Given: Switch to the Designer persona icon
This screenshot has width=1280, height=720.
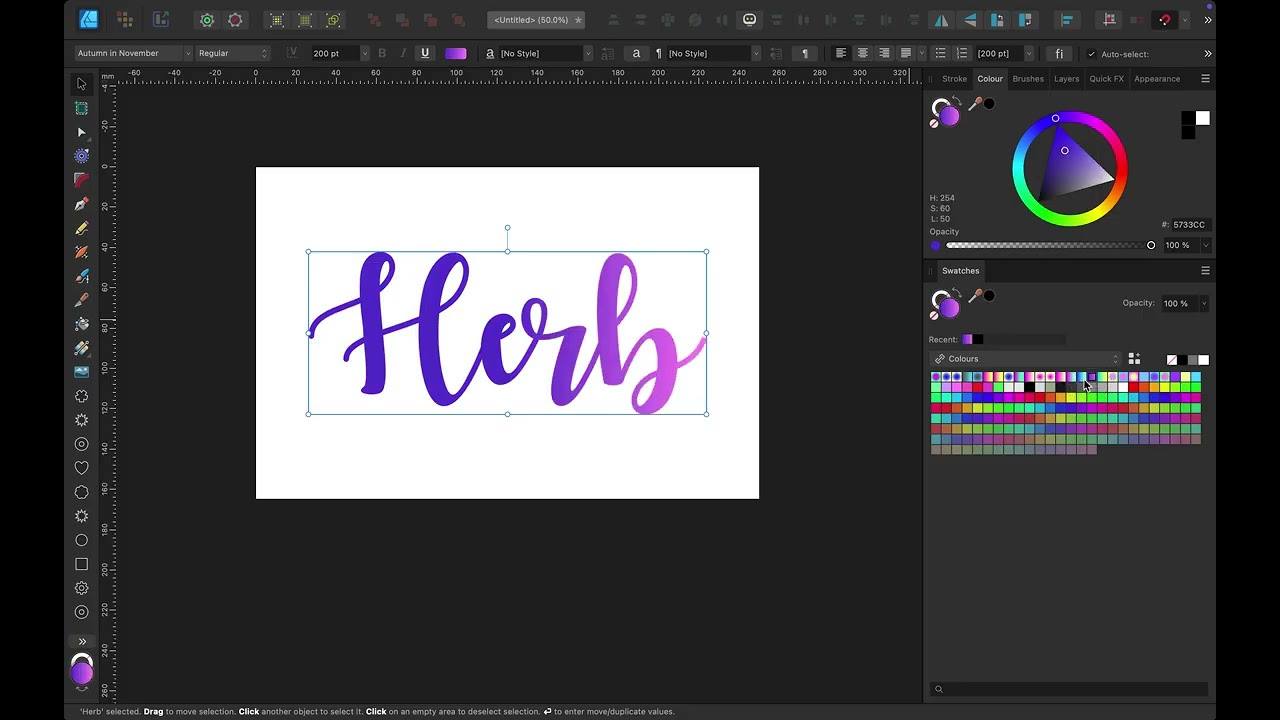Looking at the screenshot, I should pos(88,20).
